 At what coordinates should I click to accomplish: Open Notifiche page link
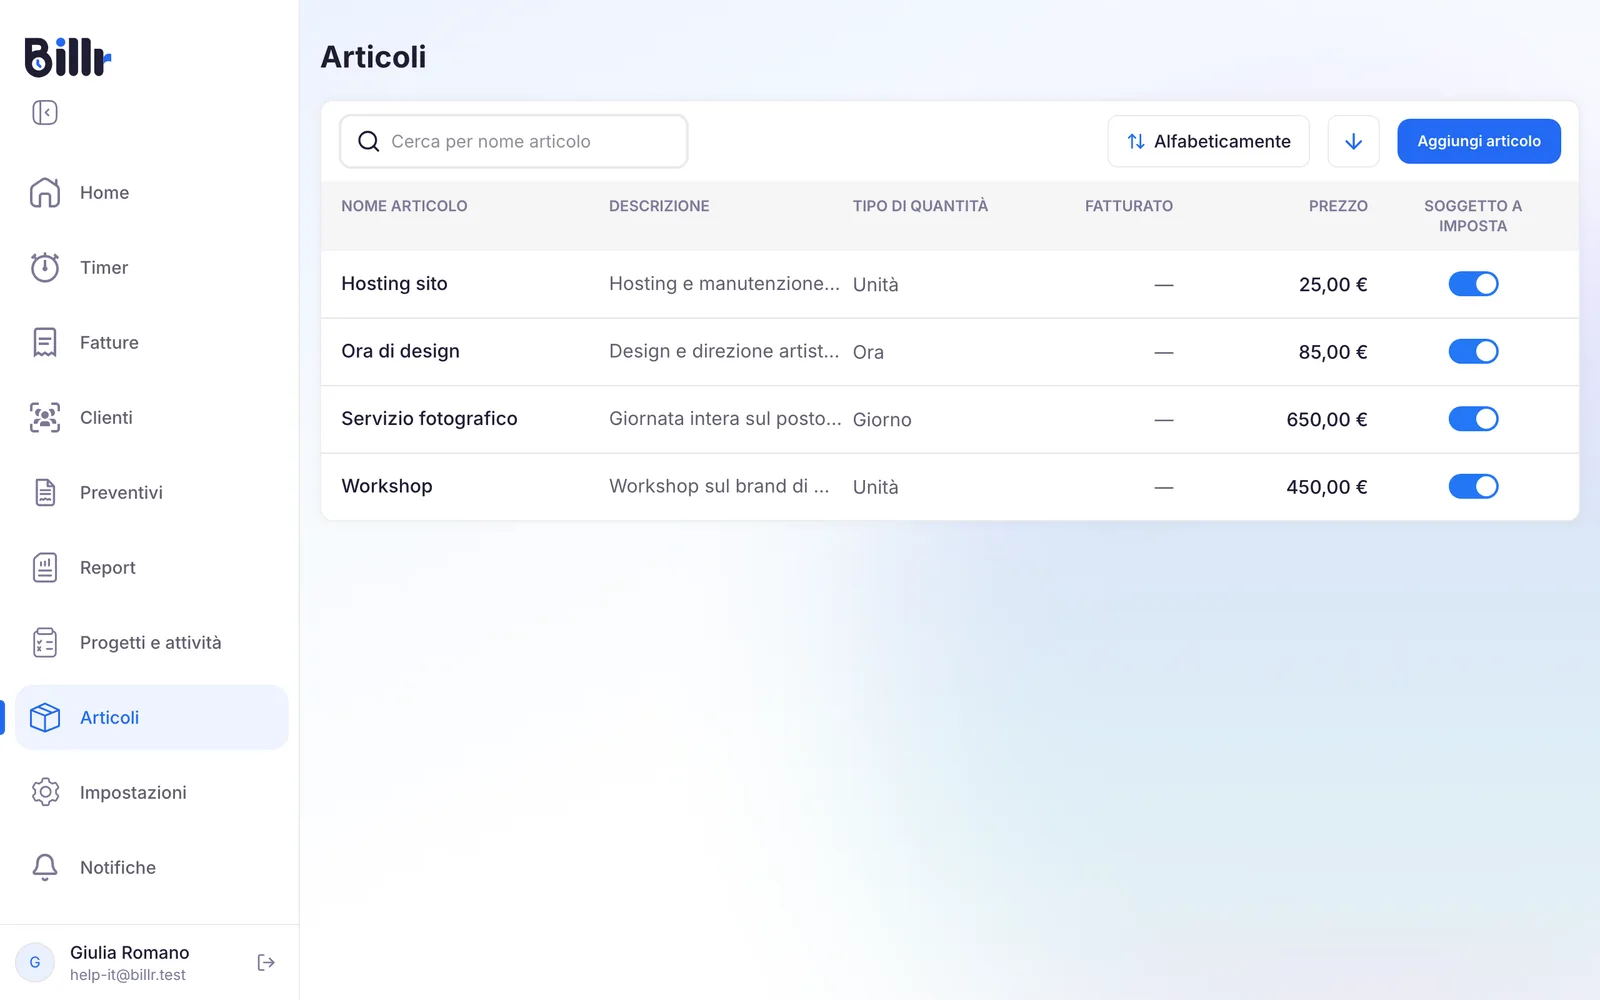tap(152, 867)
